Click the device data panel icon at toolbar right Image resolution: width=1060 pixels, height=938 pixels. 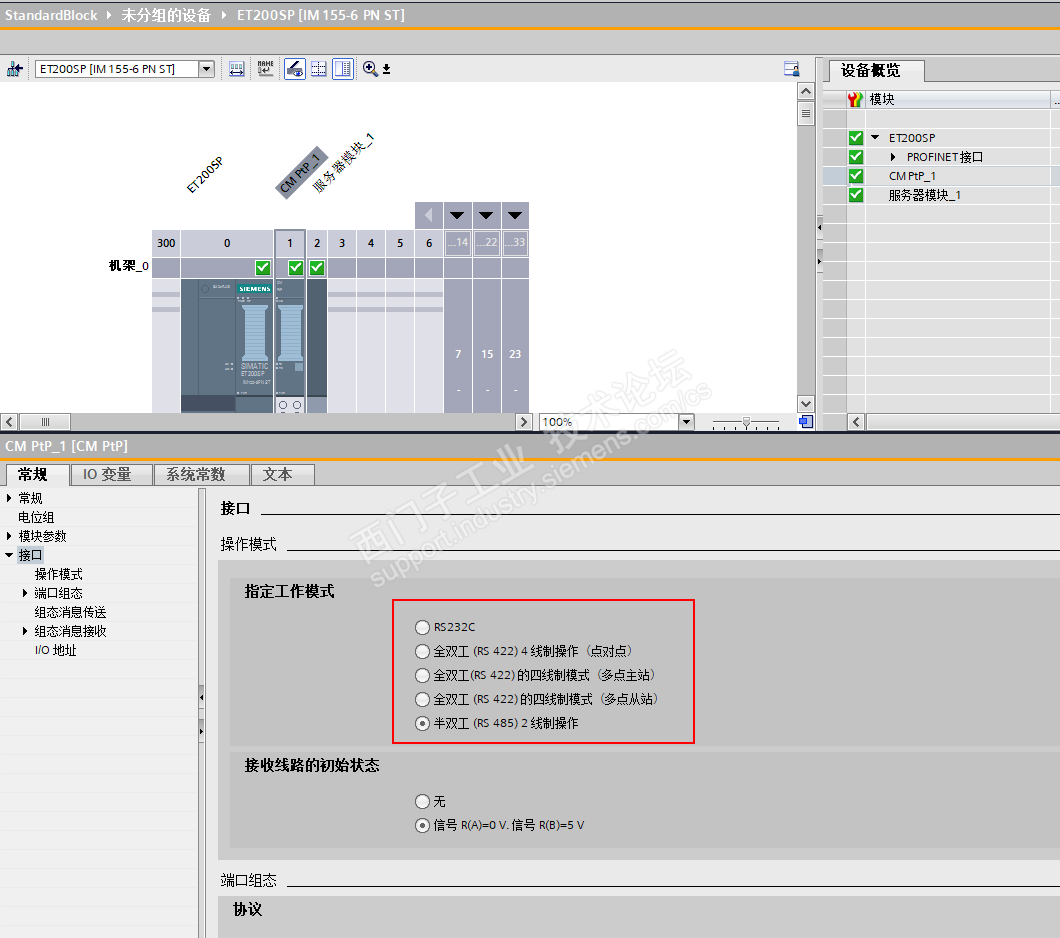[792, 69]
